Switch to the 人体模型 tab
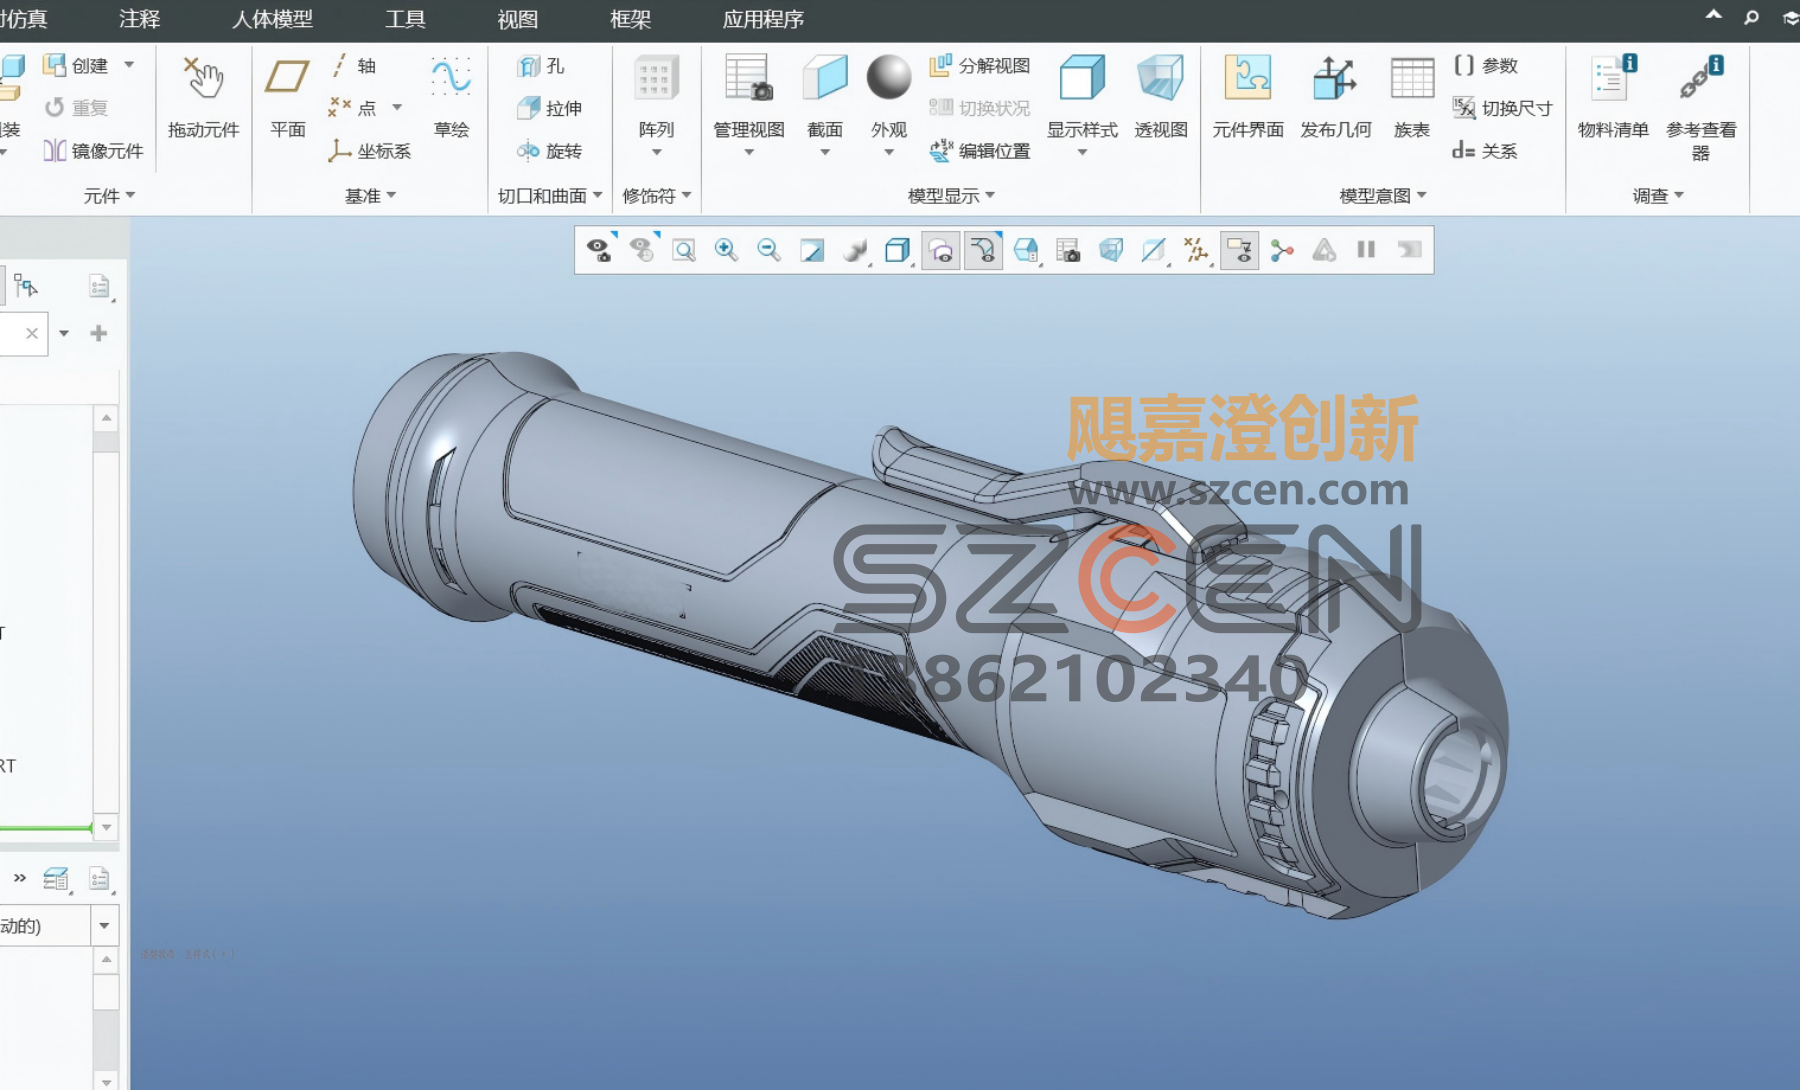This screenshot has width=1800, height=1090. click(x=272, y=19)
